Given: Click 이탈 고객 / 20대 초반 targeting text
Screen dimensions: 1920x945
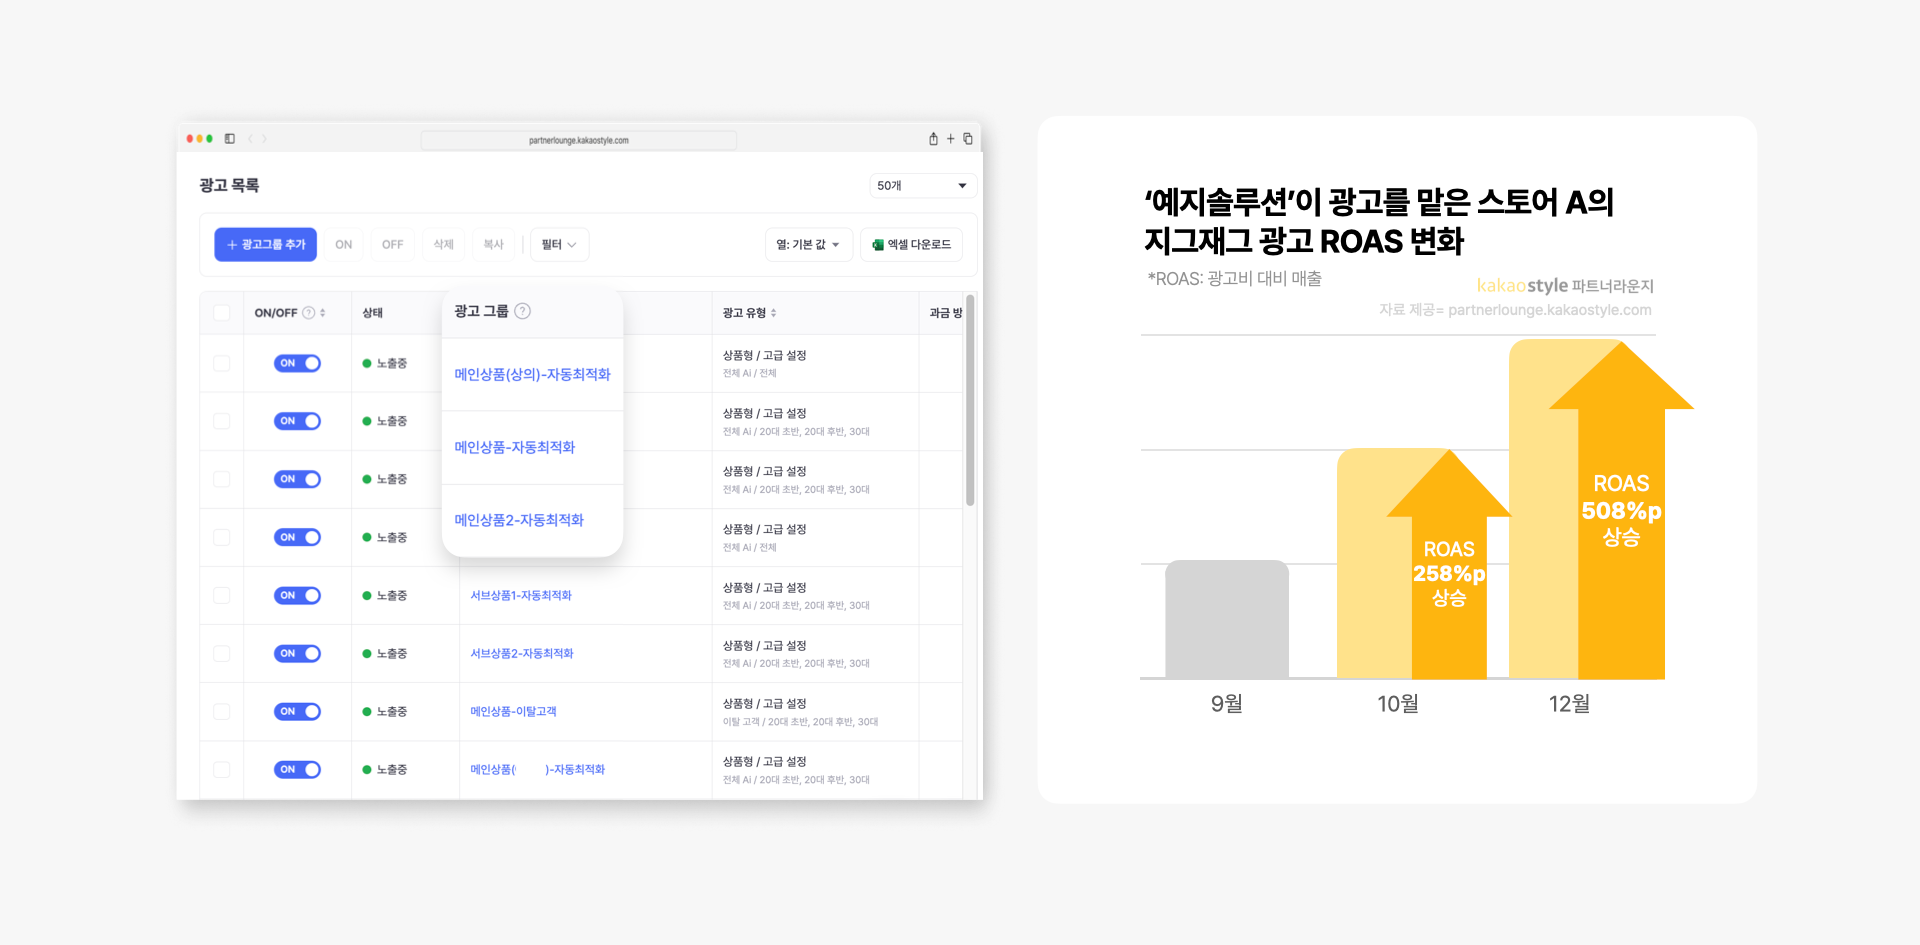Looking at the screenshot, I should [800, 722].
